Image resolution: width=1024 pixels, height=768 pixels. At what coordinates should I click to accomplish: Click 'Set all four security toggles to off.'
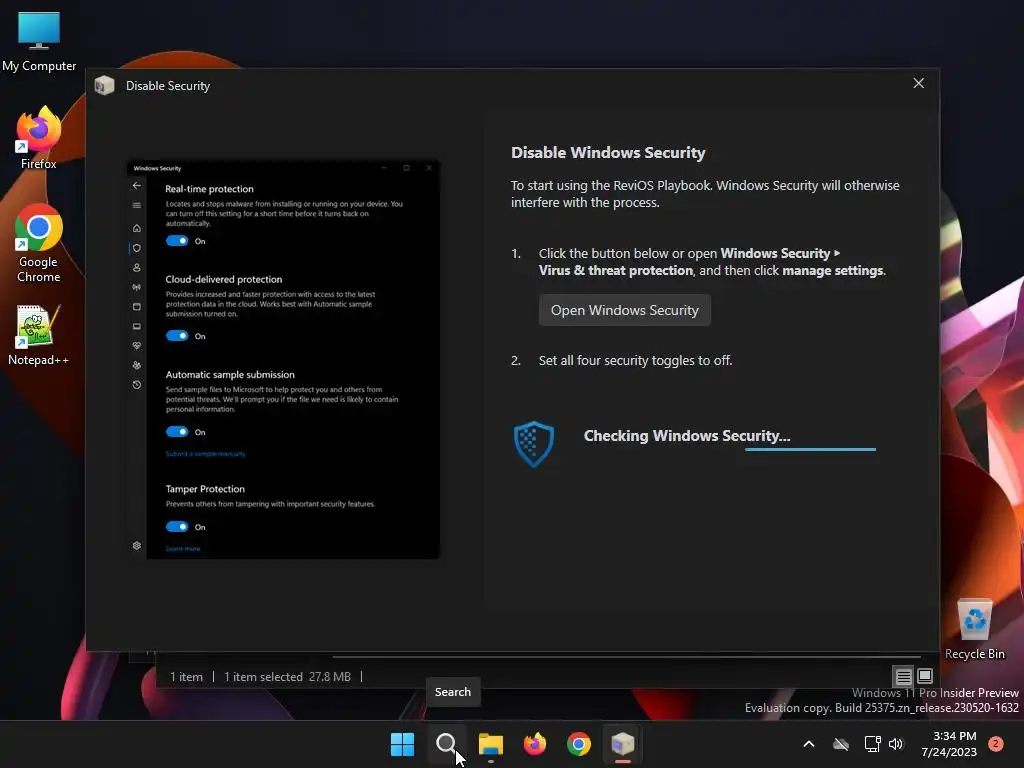point(635,360)
